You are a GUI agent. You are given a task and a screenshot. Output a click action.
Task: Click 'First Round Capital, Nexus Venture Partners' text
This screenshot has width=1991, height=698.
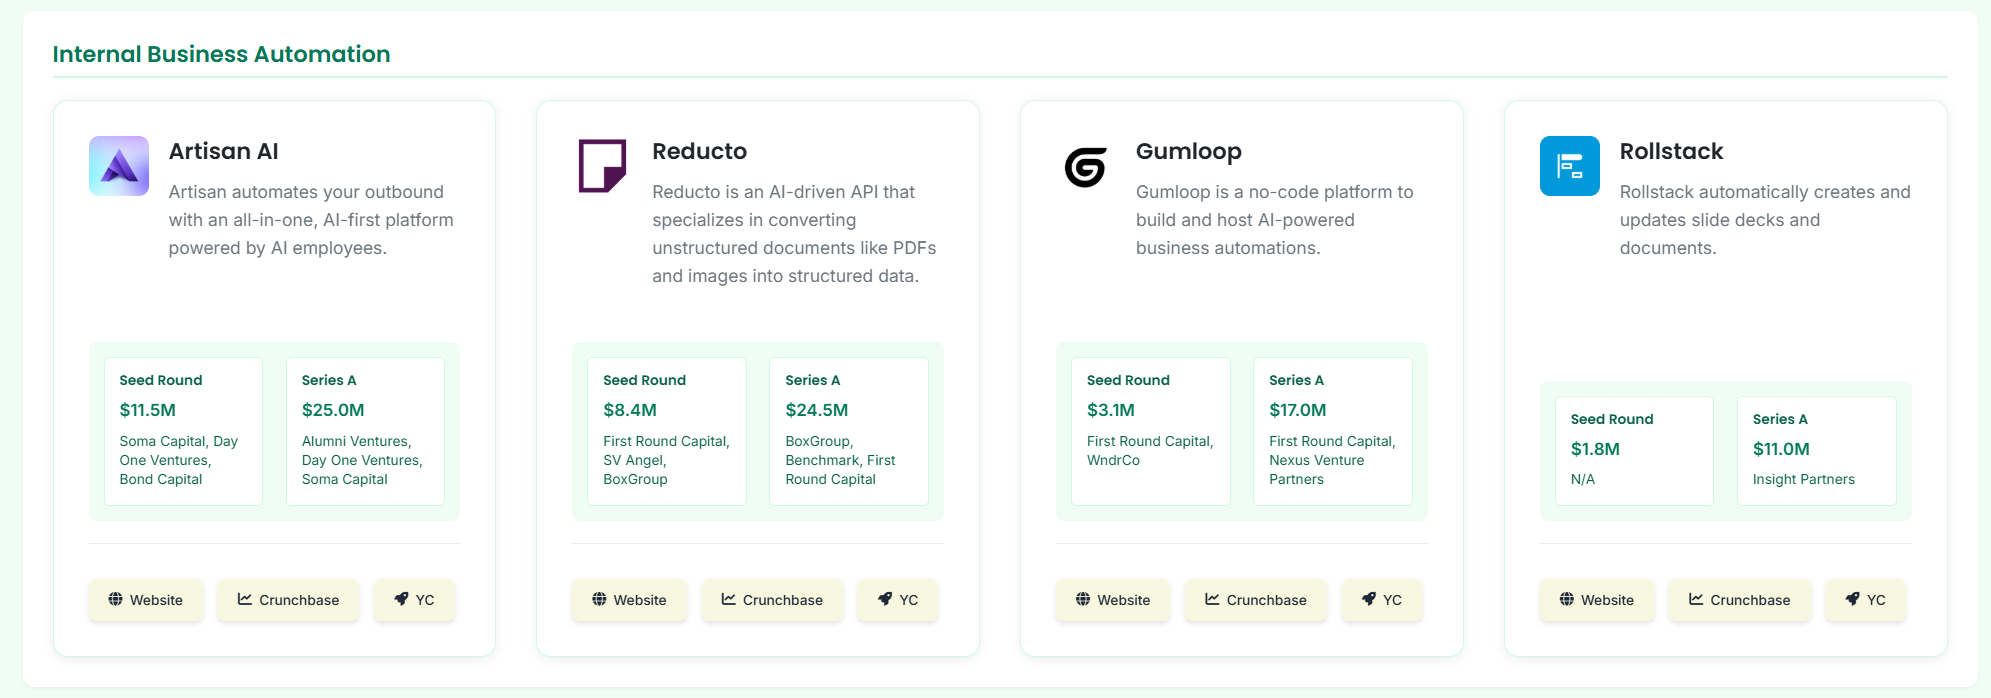tap(1332, 460)
